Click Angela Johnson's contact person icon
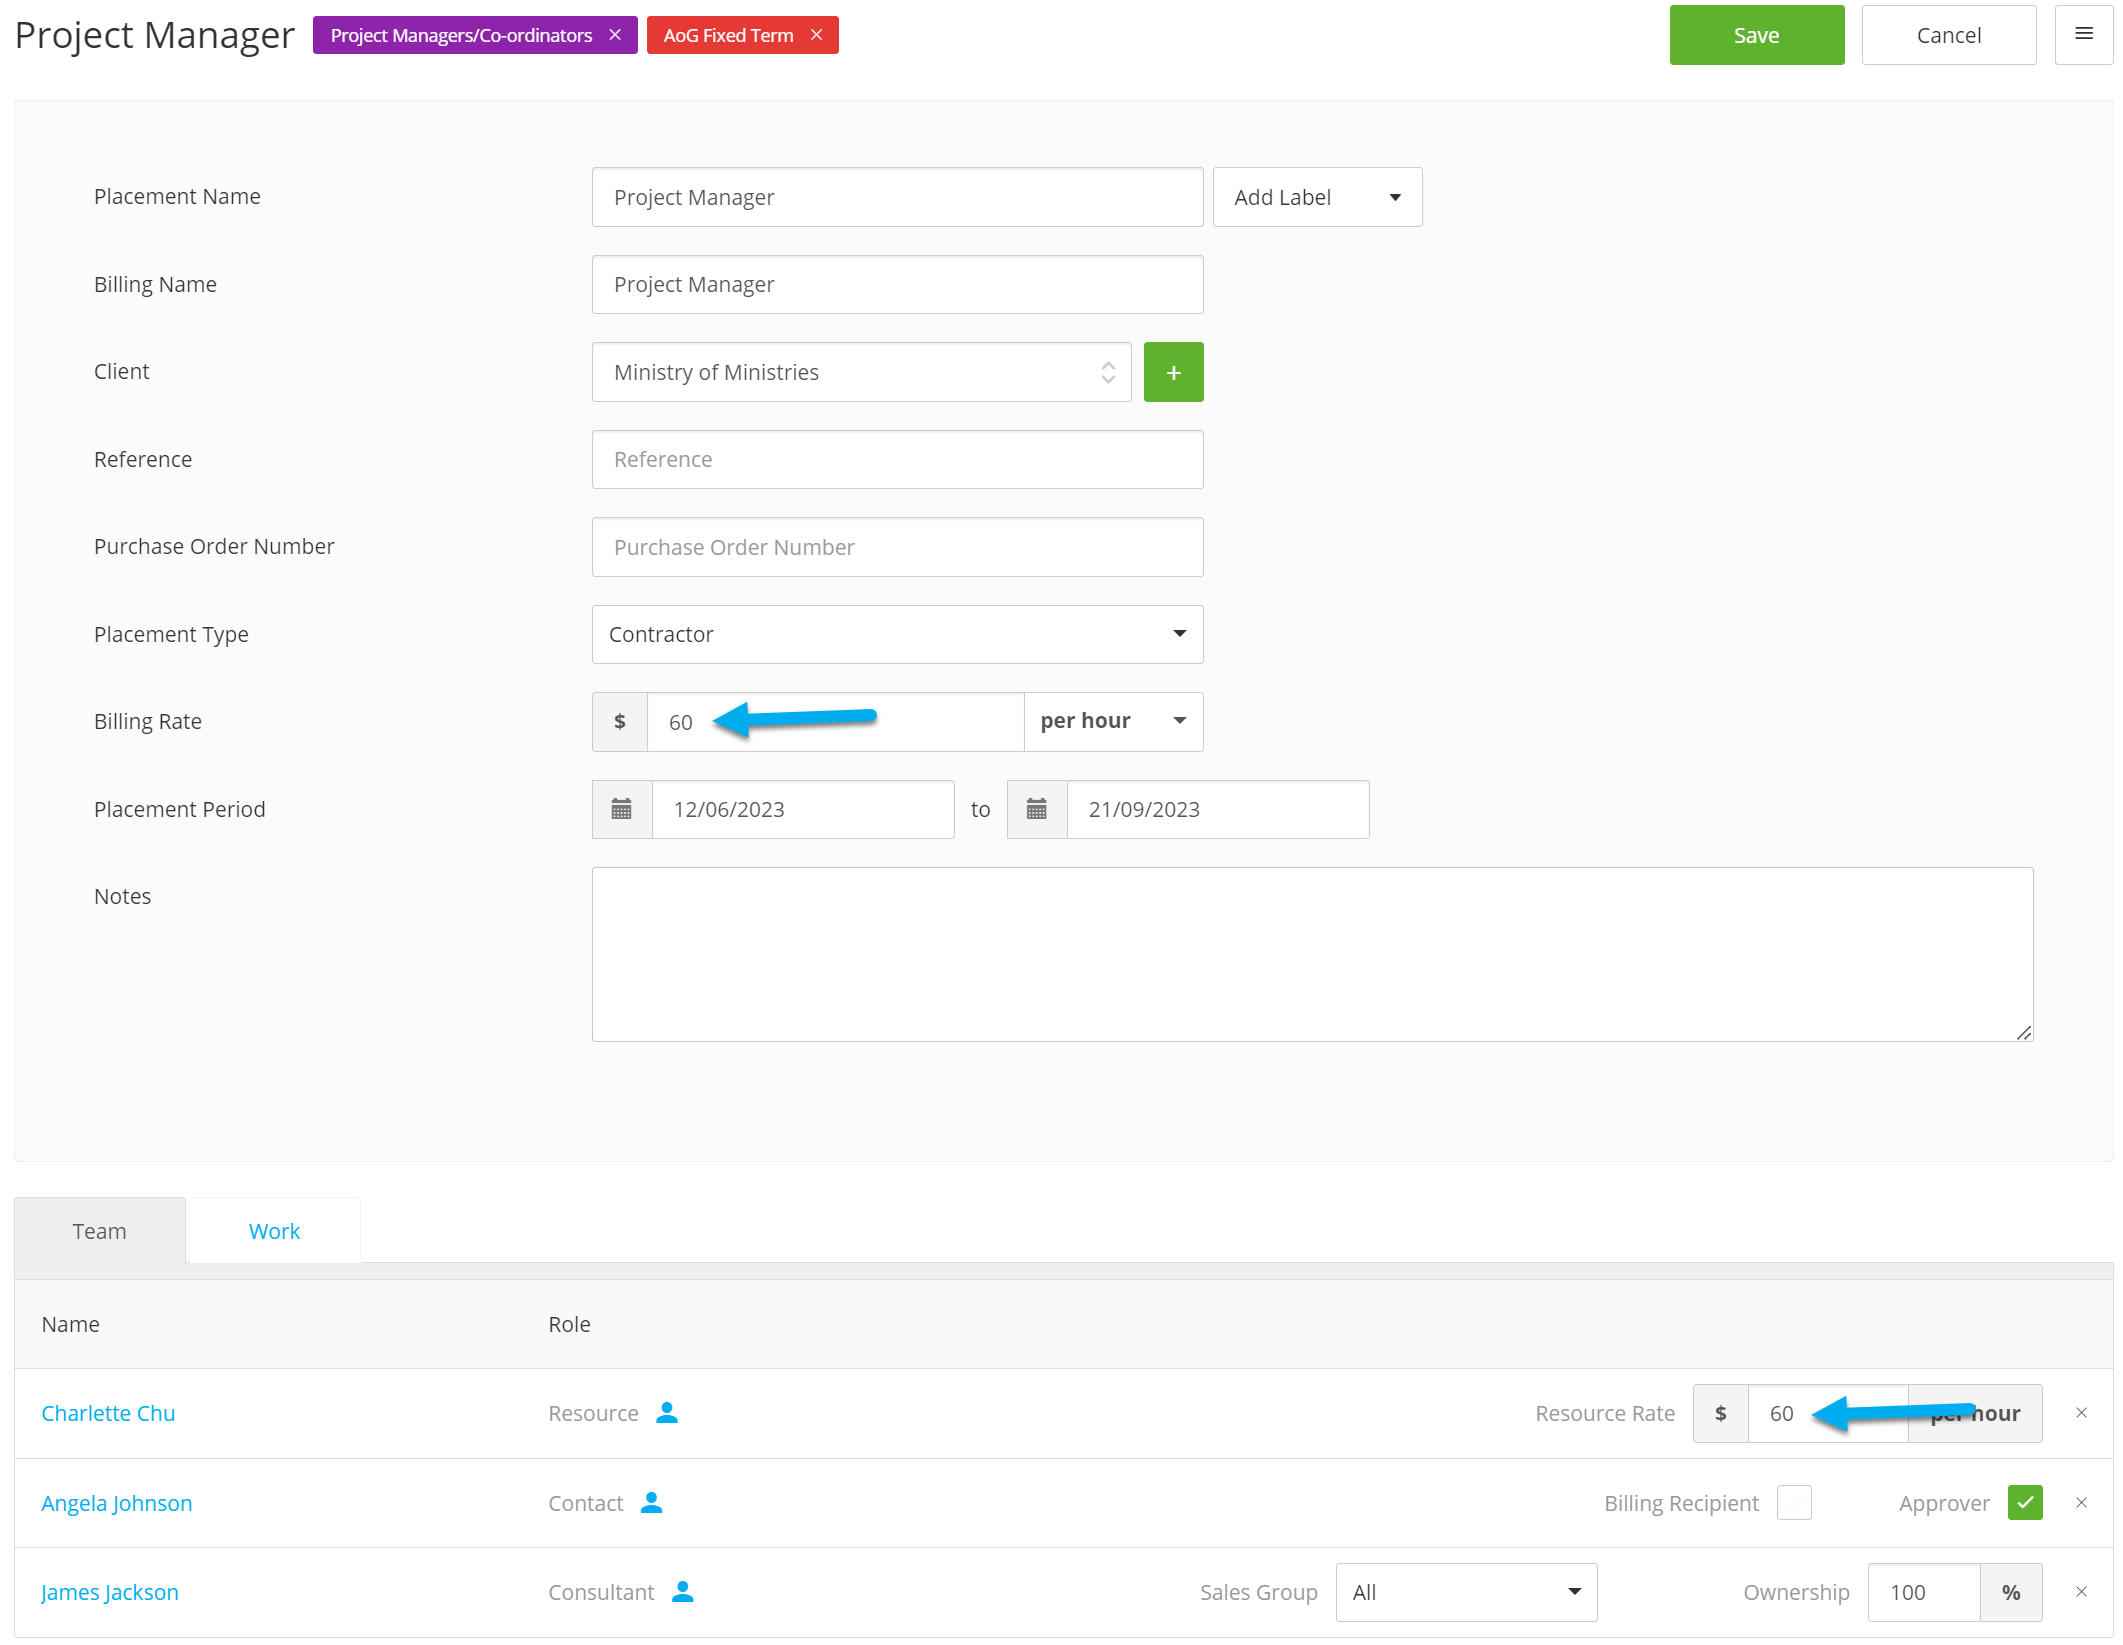Screen dimensions: 2123x1645 click(651, 1502)
